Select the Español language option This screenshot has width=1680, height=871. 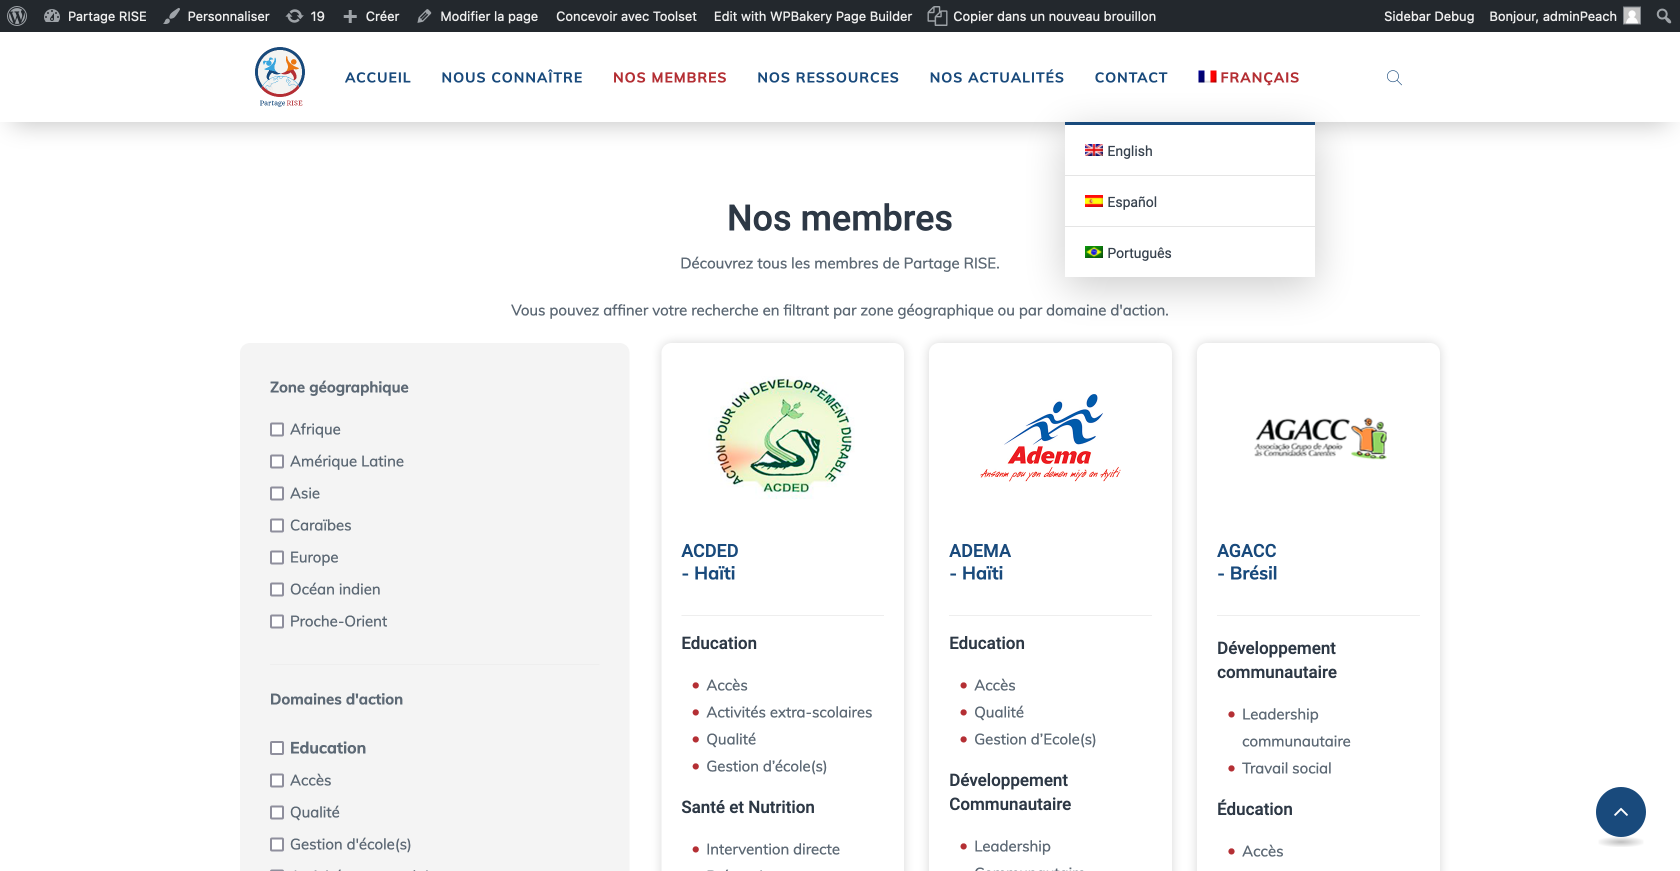(1190, 202)
